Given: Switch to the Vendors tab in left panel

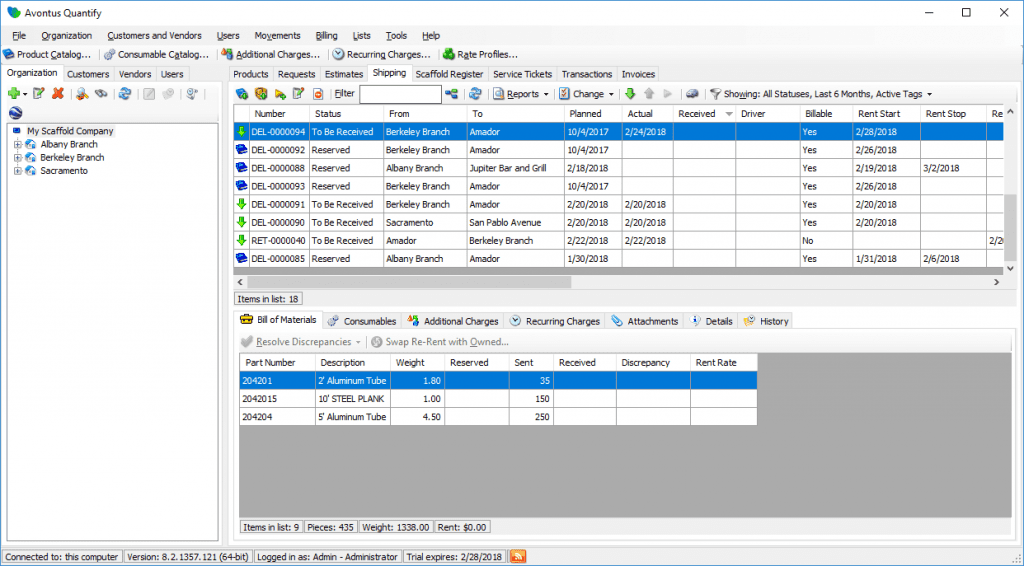Looking at the screenshot, I should point(135,74).
